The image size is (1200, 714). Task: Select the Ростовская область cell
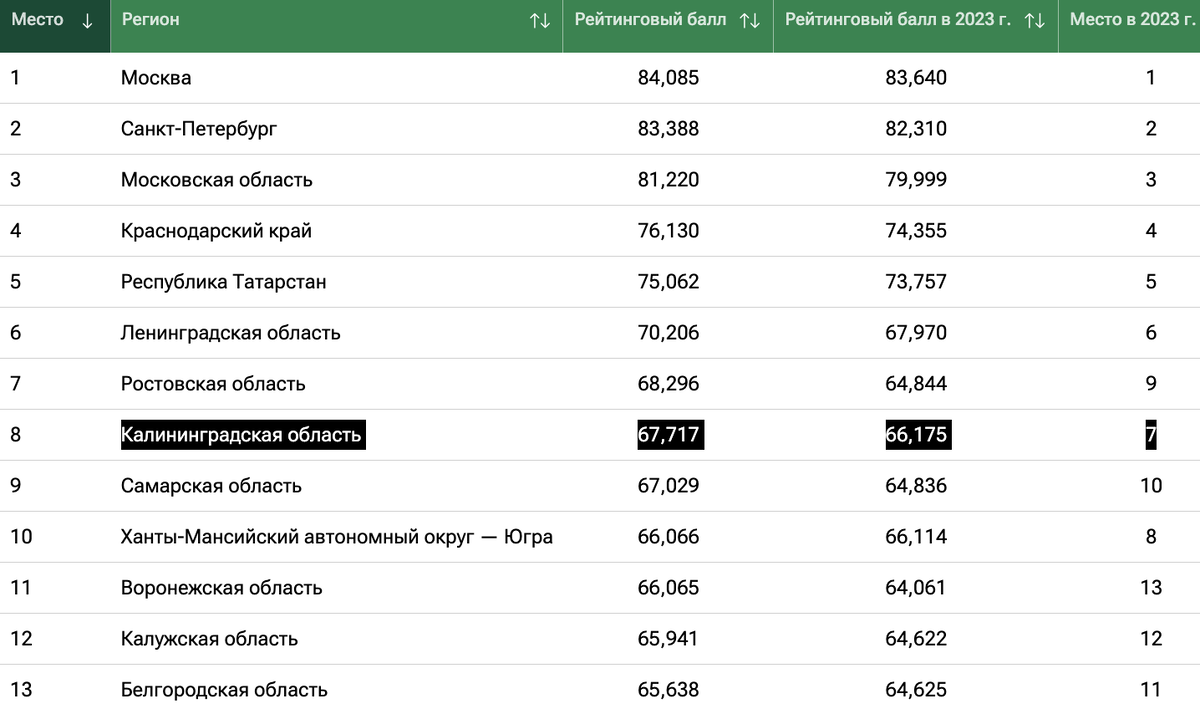pos(213,384)
